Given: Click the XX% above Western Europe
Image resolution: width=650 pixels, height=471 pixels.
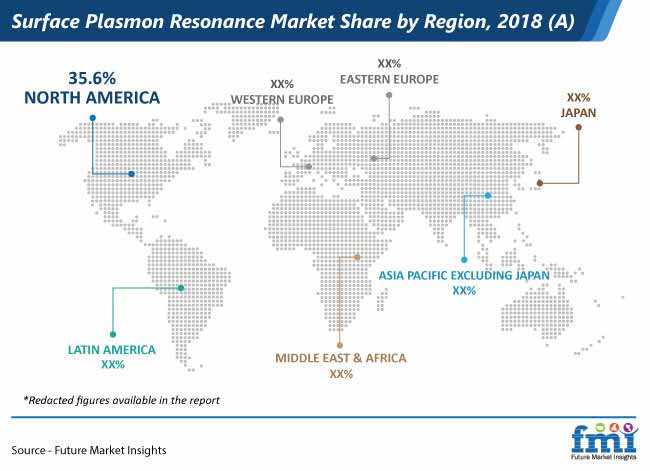Looking at the screenshot, I should point(282,84).
